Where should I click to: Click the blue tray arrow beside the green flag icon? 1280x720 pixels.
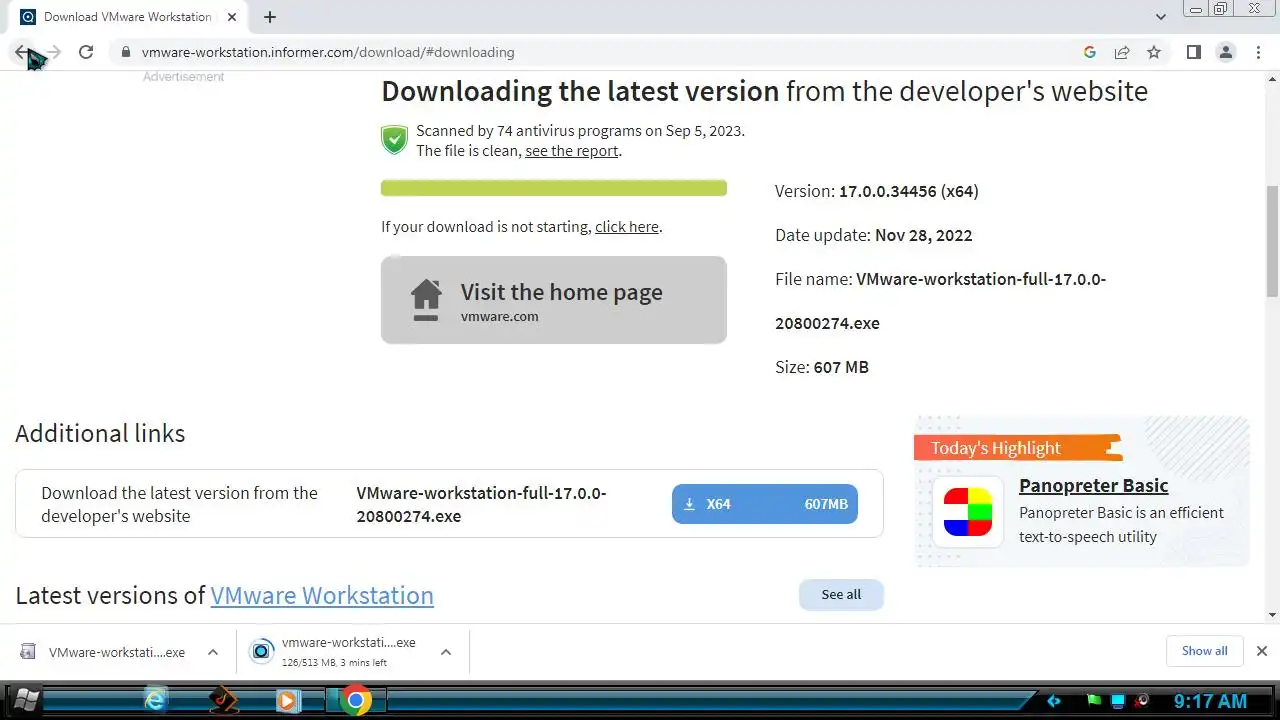(x=1053, y=701)
